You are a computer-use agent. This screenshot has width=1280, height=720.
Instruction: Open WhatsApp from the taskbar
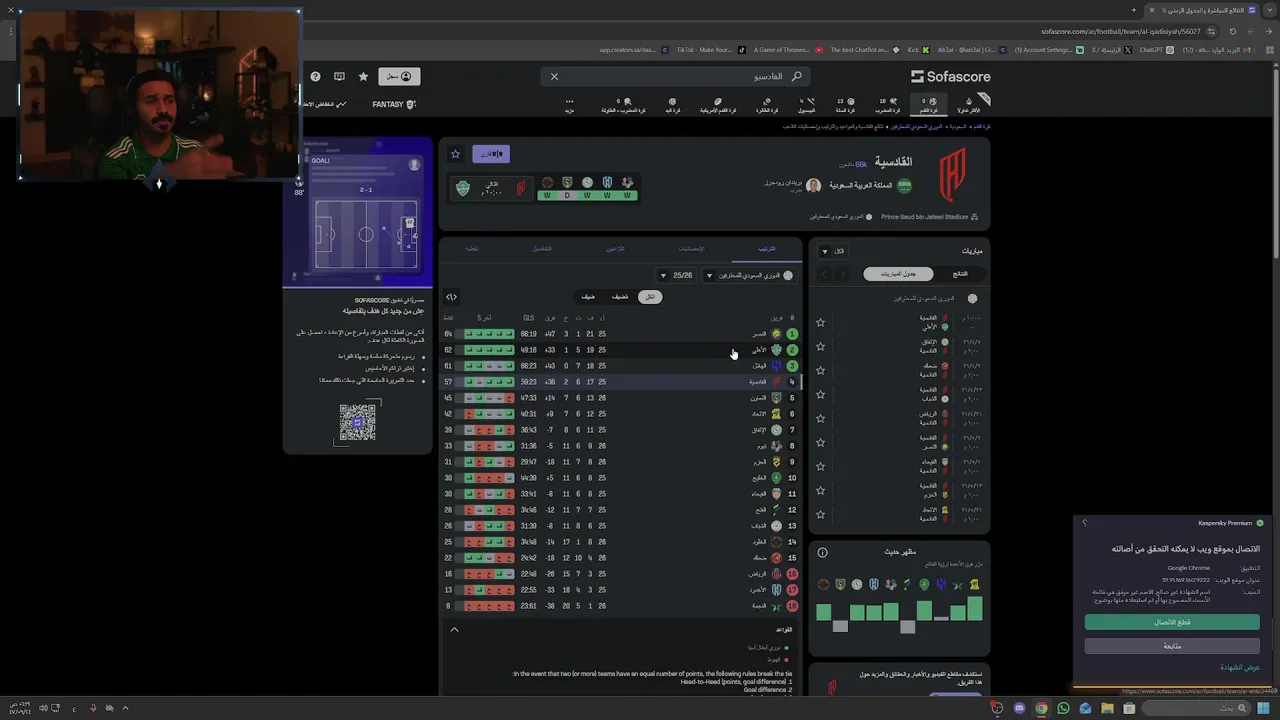pyautogui.click(x=1063, y=708)
